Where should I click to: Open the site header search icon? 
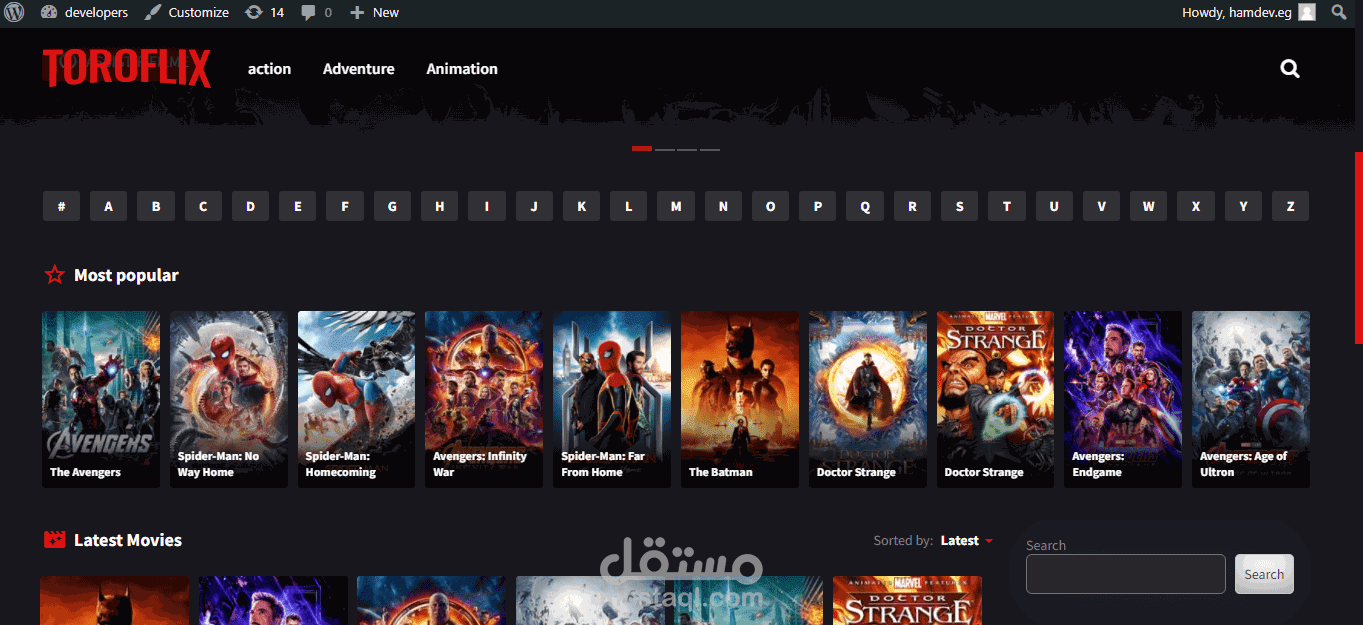pos(1290,69)
